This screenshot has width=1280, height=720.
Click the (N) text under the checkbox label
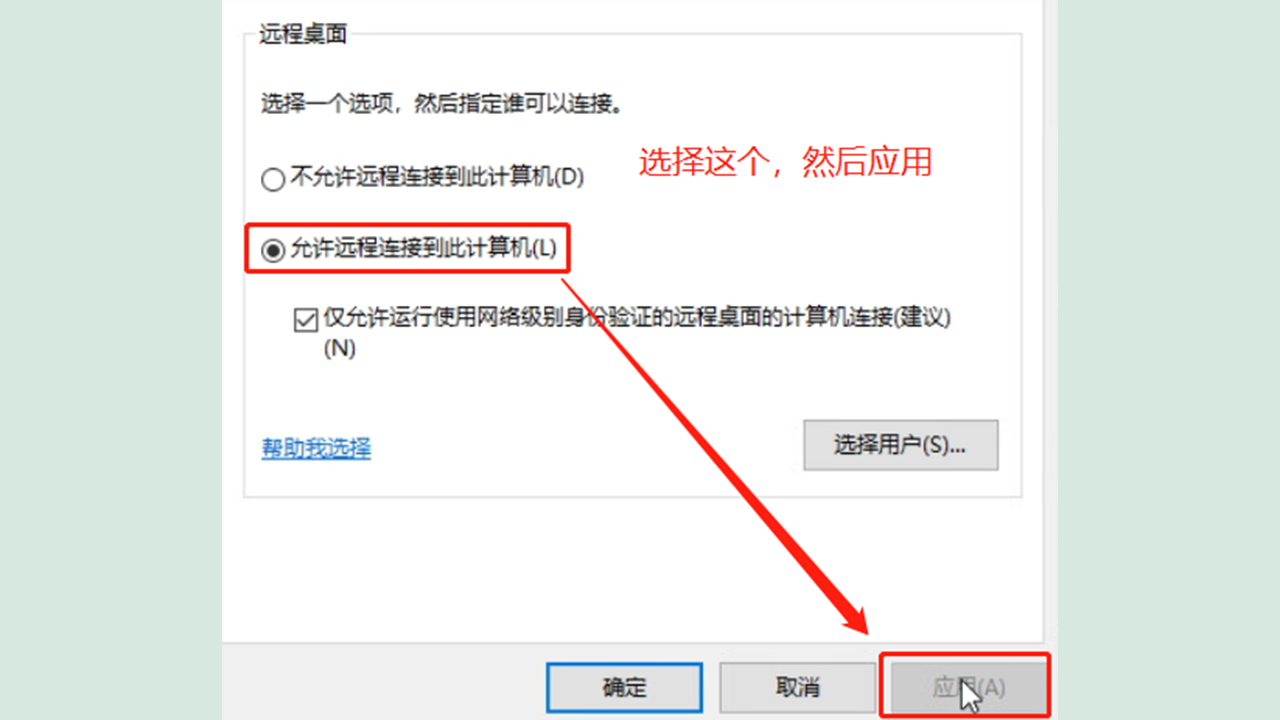click(340, 349)
